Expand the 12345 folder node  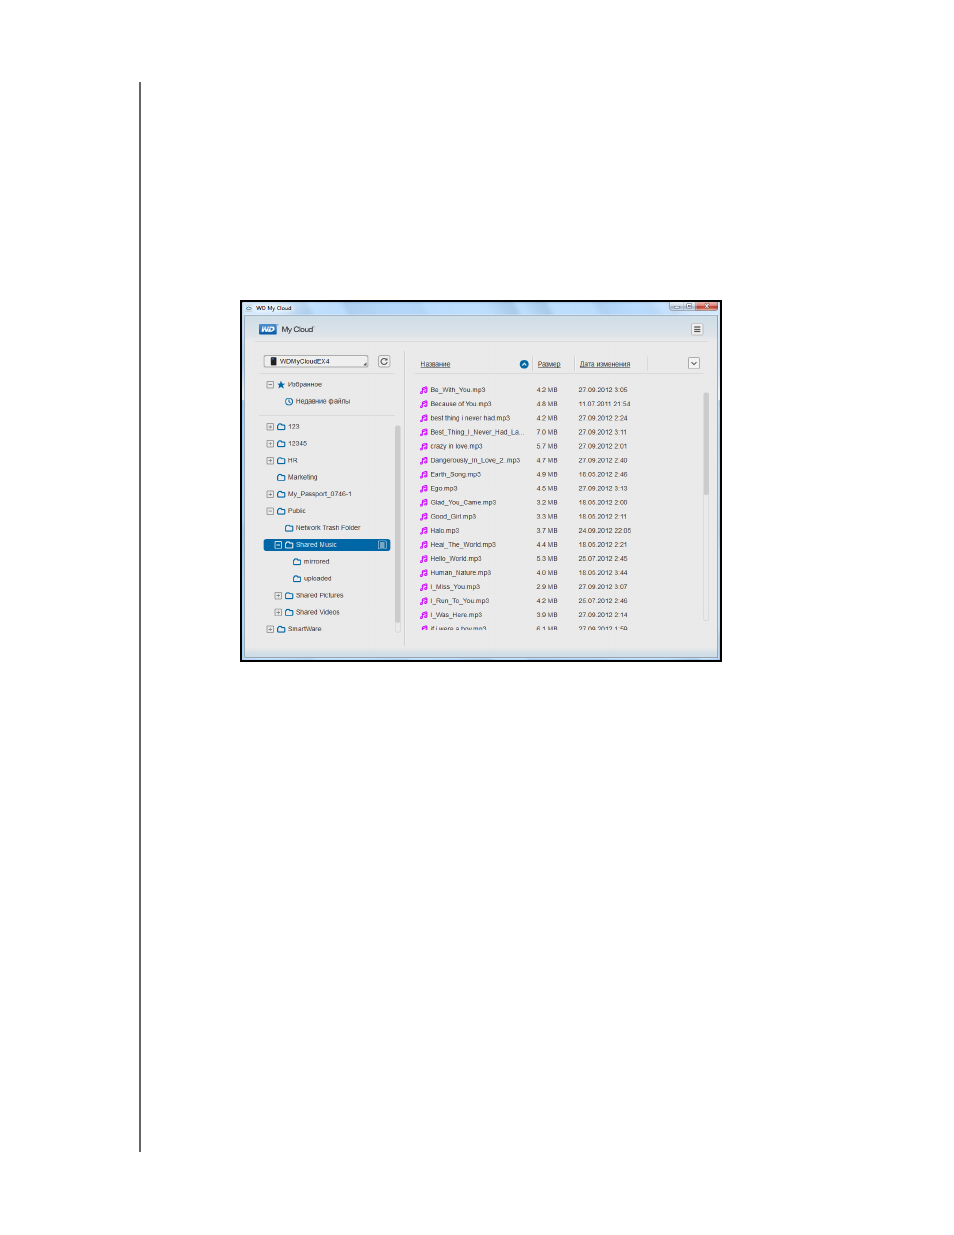[x=270, y=443]
